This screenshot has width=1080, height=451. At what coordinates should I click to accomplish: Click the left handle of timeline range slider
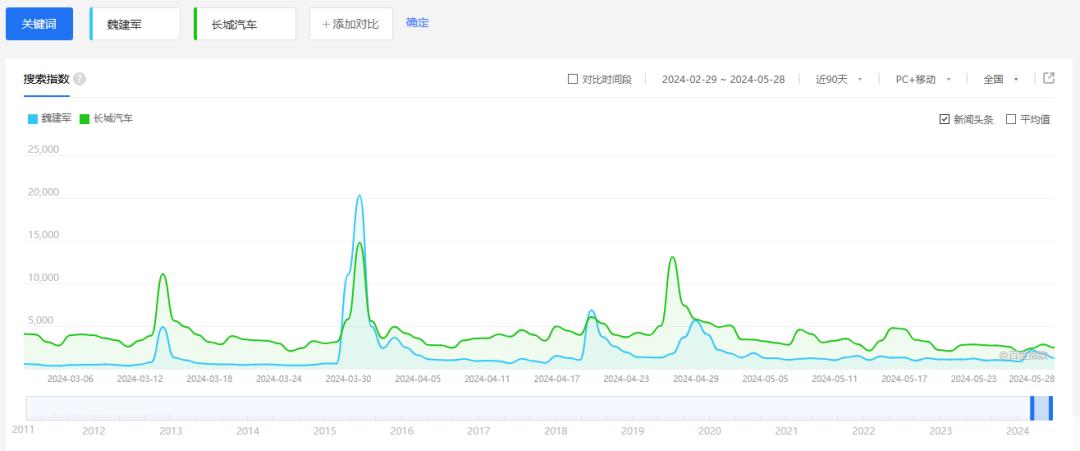coord(1032,408)
